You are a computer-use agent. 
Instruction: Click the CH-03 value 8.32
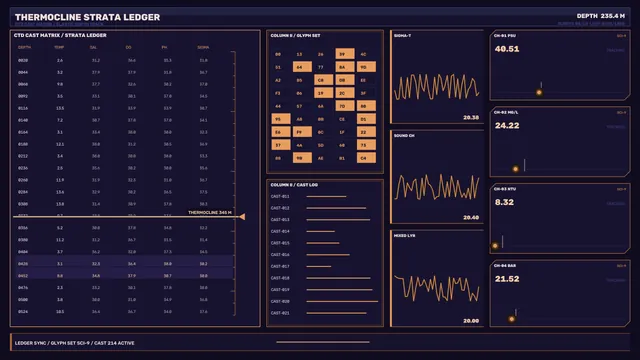[504, 202]
